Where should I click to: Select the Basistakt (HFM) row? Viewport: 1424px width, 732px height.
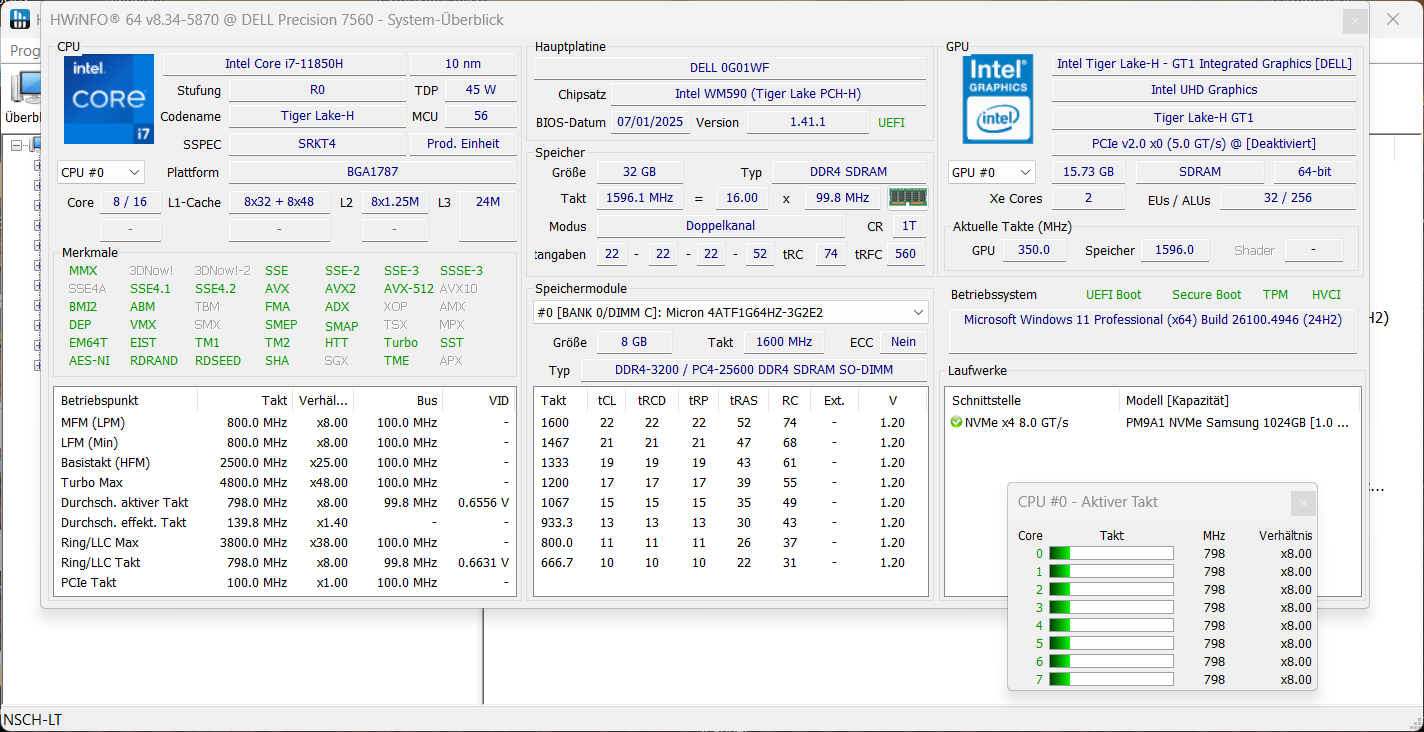(x=284, y=463)
